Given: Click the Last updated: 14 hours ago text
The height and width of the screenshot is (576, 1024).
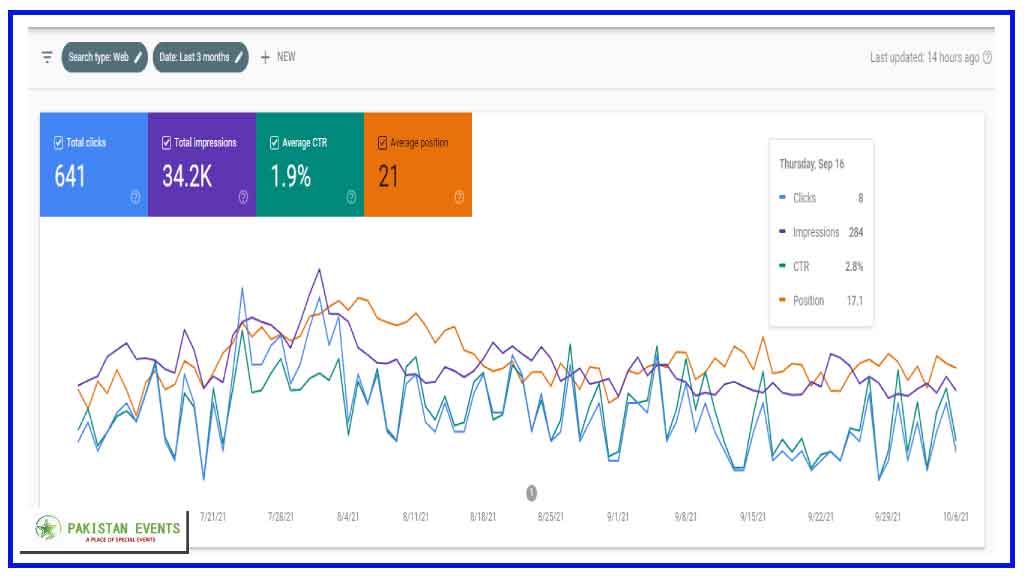Looking at the screenshot, I should (925, 57).
